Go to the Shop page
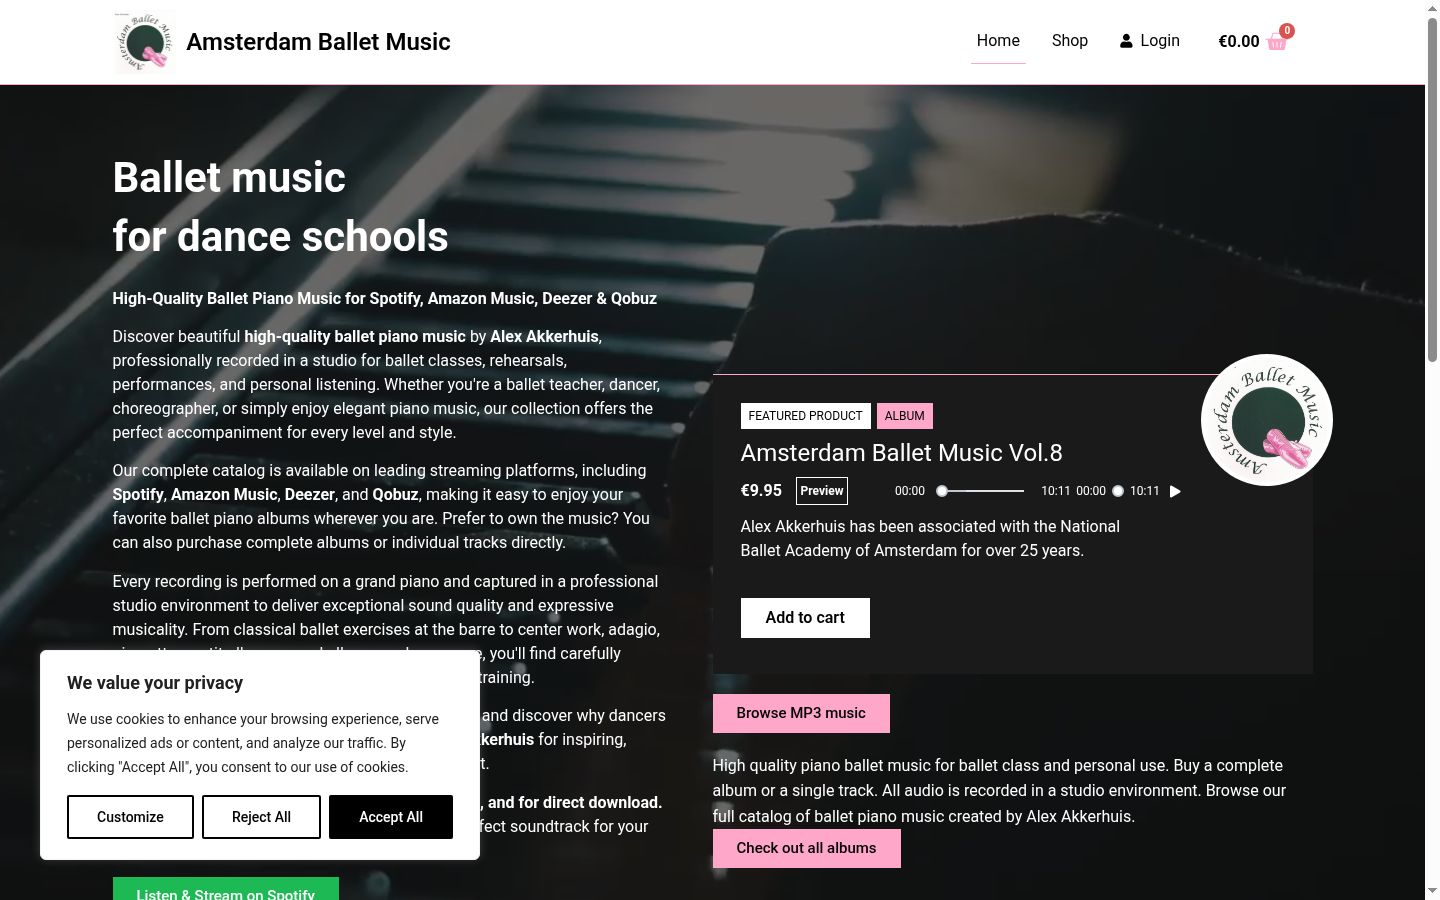Screen dimensions: 1440x900 [1069, 41]
